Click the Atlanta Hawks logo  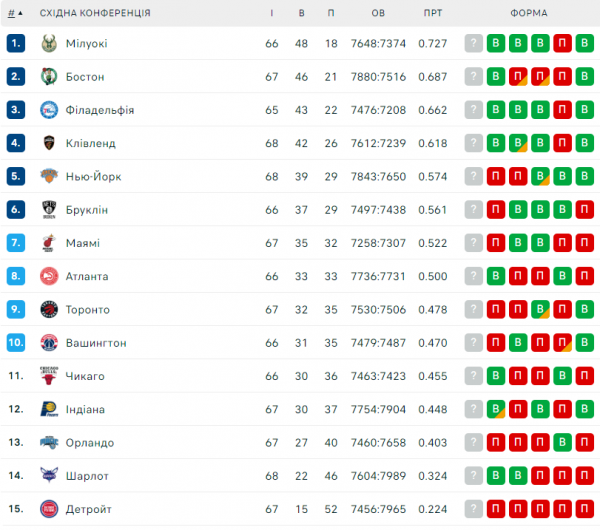coord(48,276)
